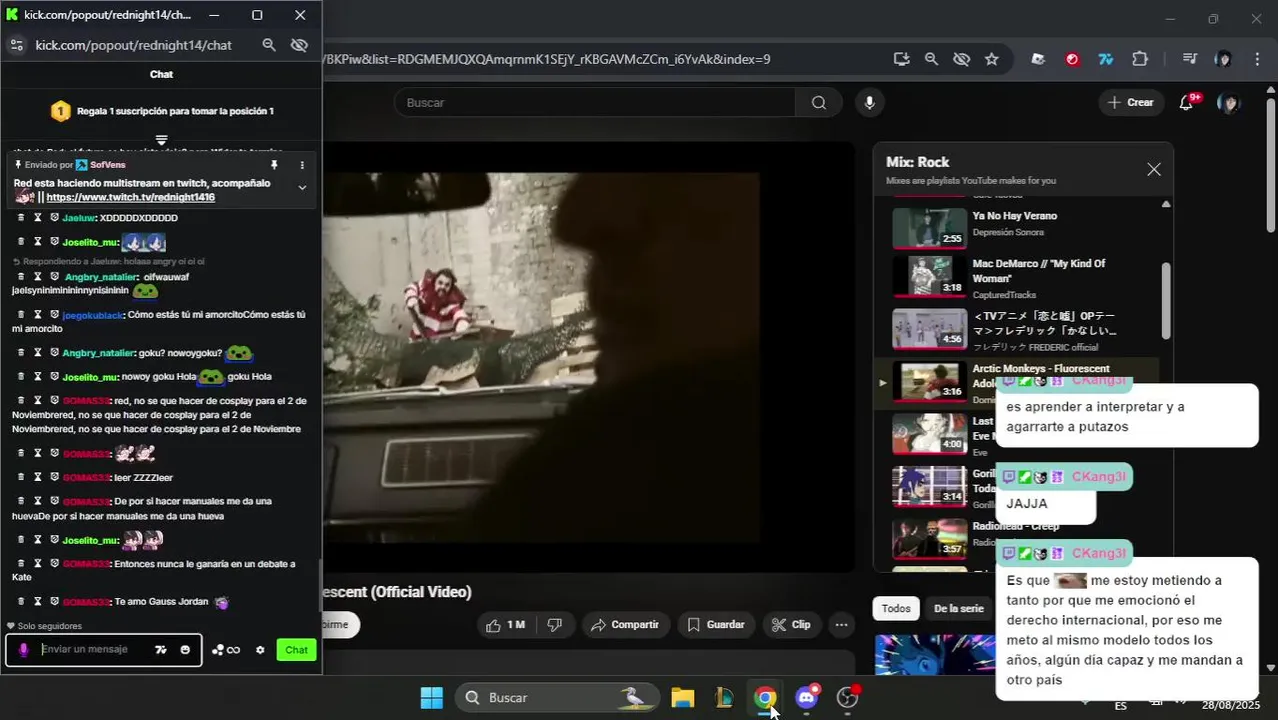Toggle eye-slash icon in YouTube address bar

[962, 59]
